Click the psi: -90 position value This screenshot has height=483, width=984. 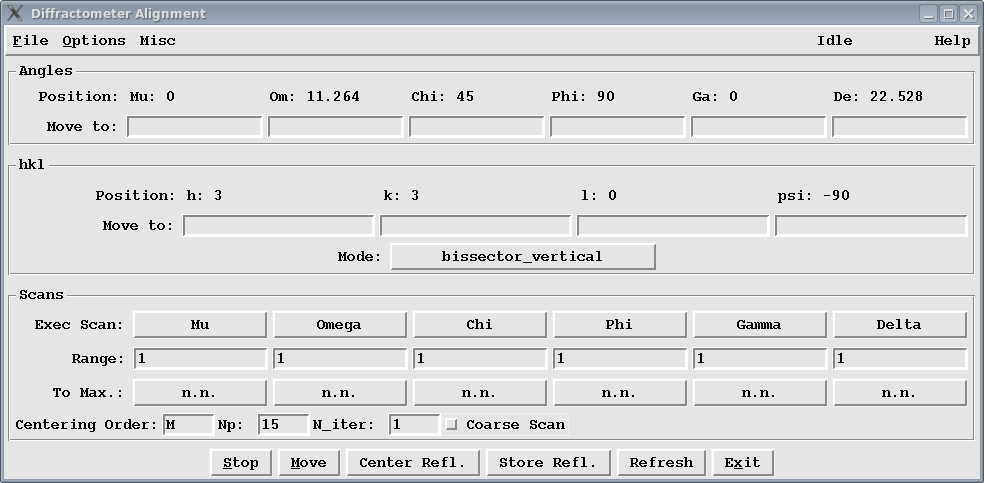(813, 196)
